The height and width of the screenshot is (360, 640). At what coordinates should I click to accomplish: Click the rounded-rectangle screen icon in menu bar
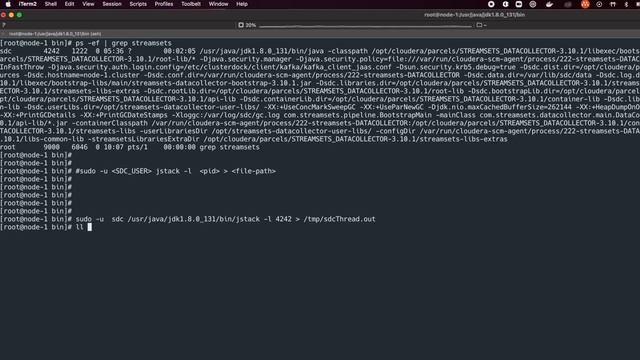pyautogui.click(x=519, y=4)
